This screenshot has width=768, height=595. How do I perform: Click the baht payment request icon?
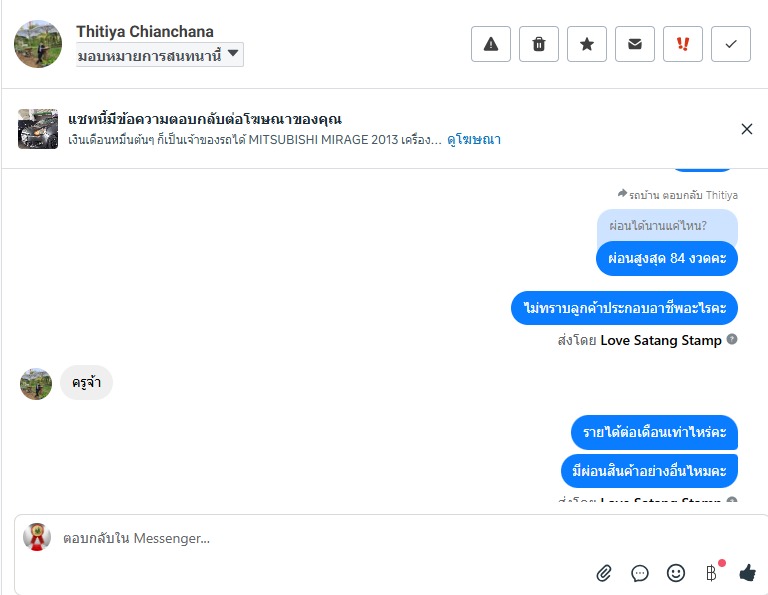pyautogui.click(x=712, y=573)
